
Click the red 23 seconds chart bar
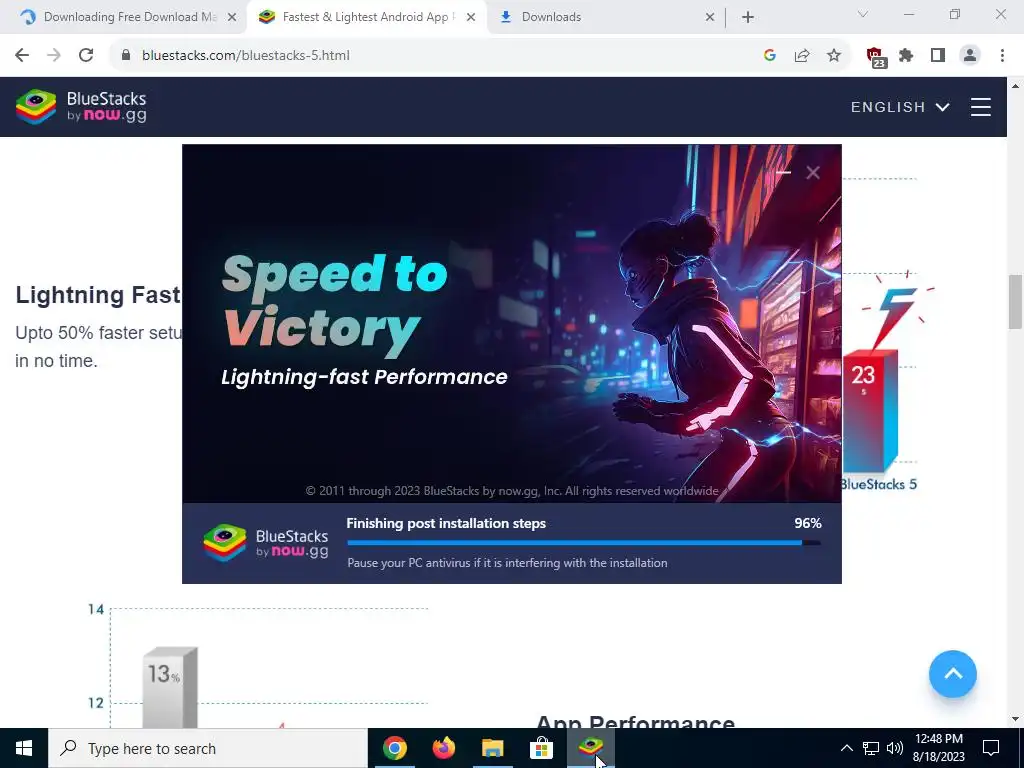870,410
